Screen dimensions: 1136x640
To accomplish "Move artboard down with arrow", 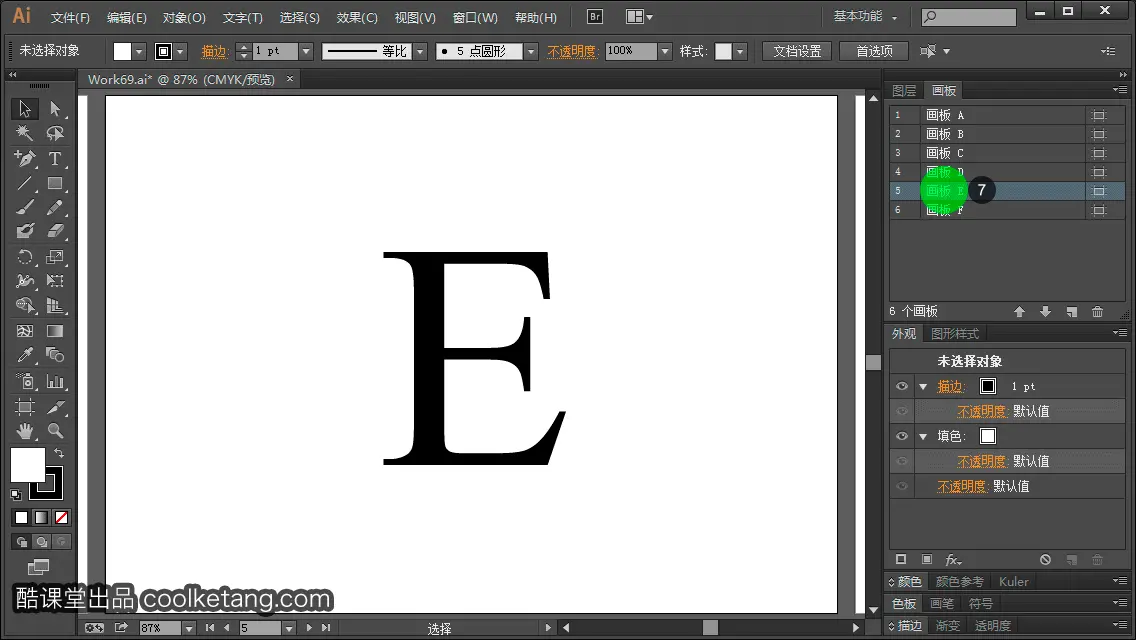I will (x=1045, y=312).
